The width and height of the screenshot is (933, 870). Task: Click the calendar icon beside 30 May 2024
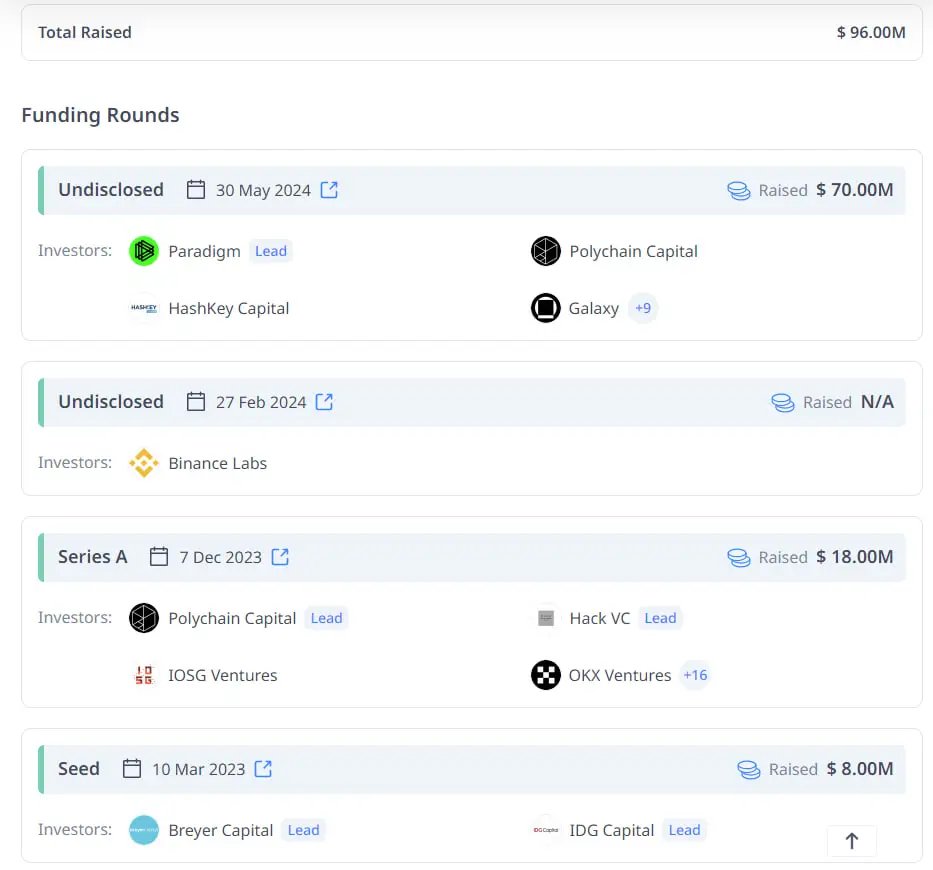[196, 190]
